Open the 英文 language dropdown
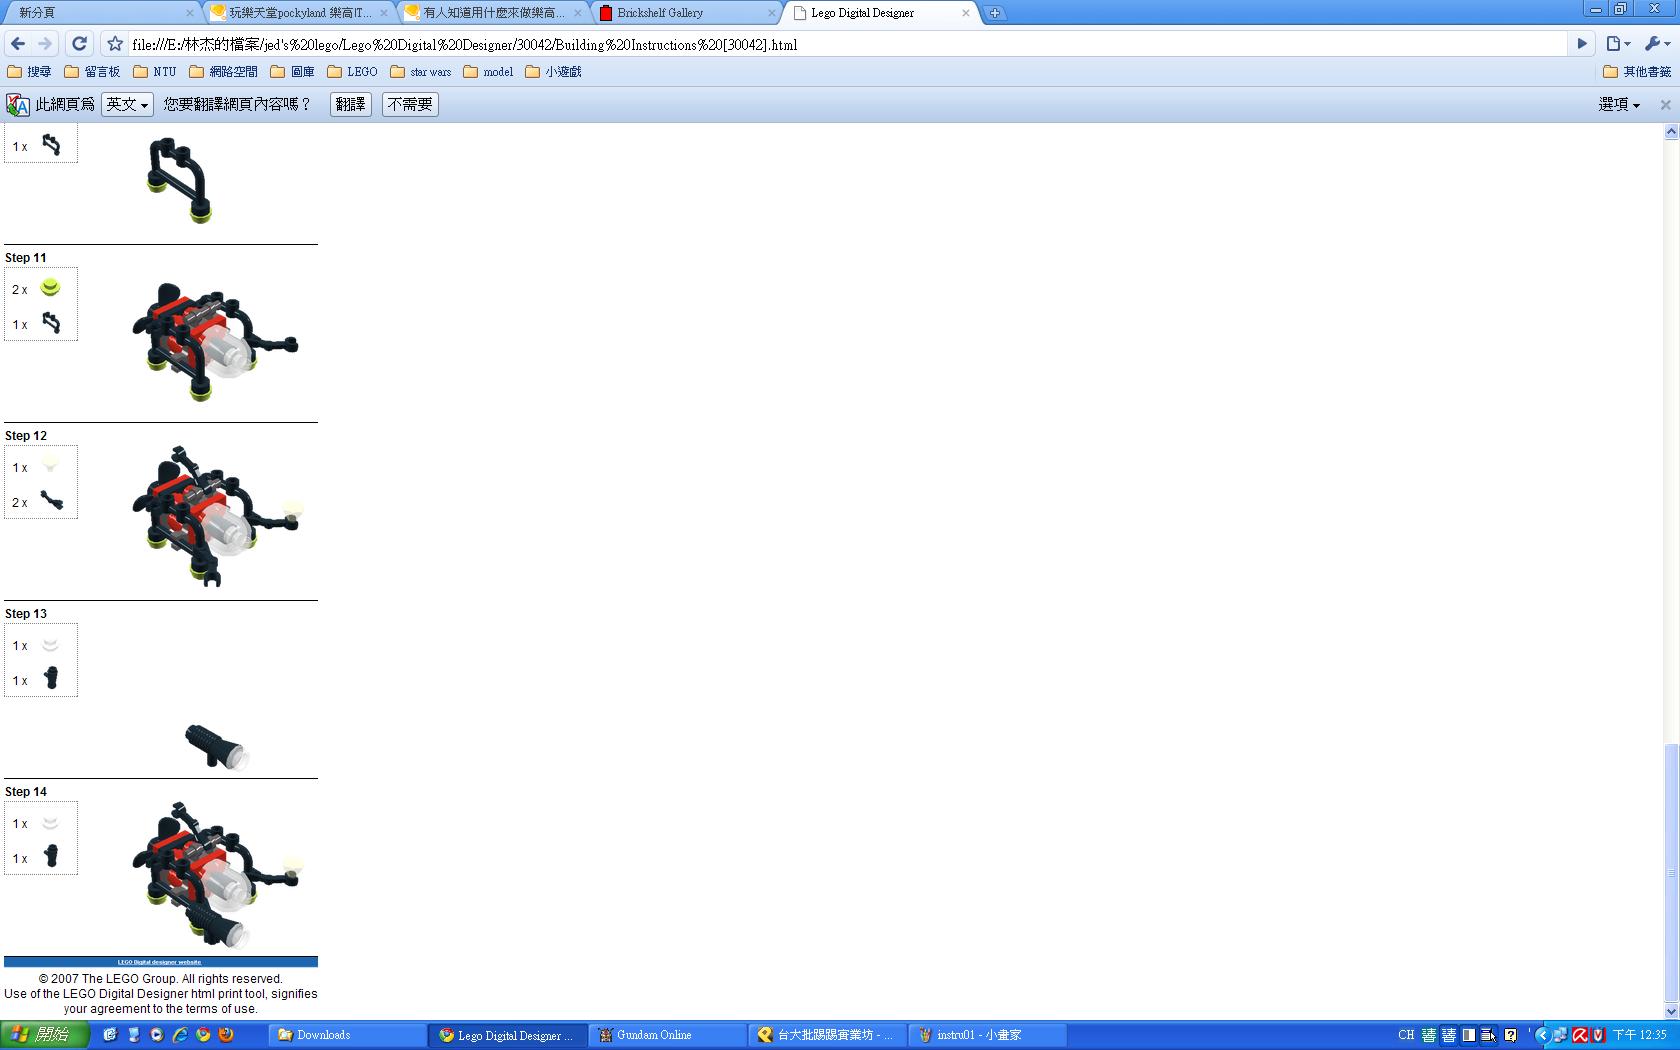Viewport: 1680px width, 1050px height. pyautogui.click(x=127, y=104)
